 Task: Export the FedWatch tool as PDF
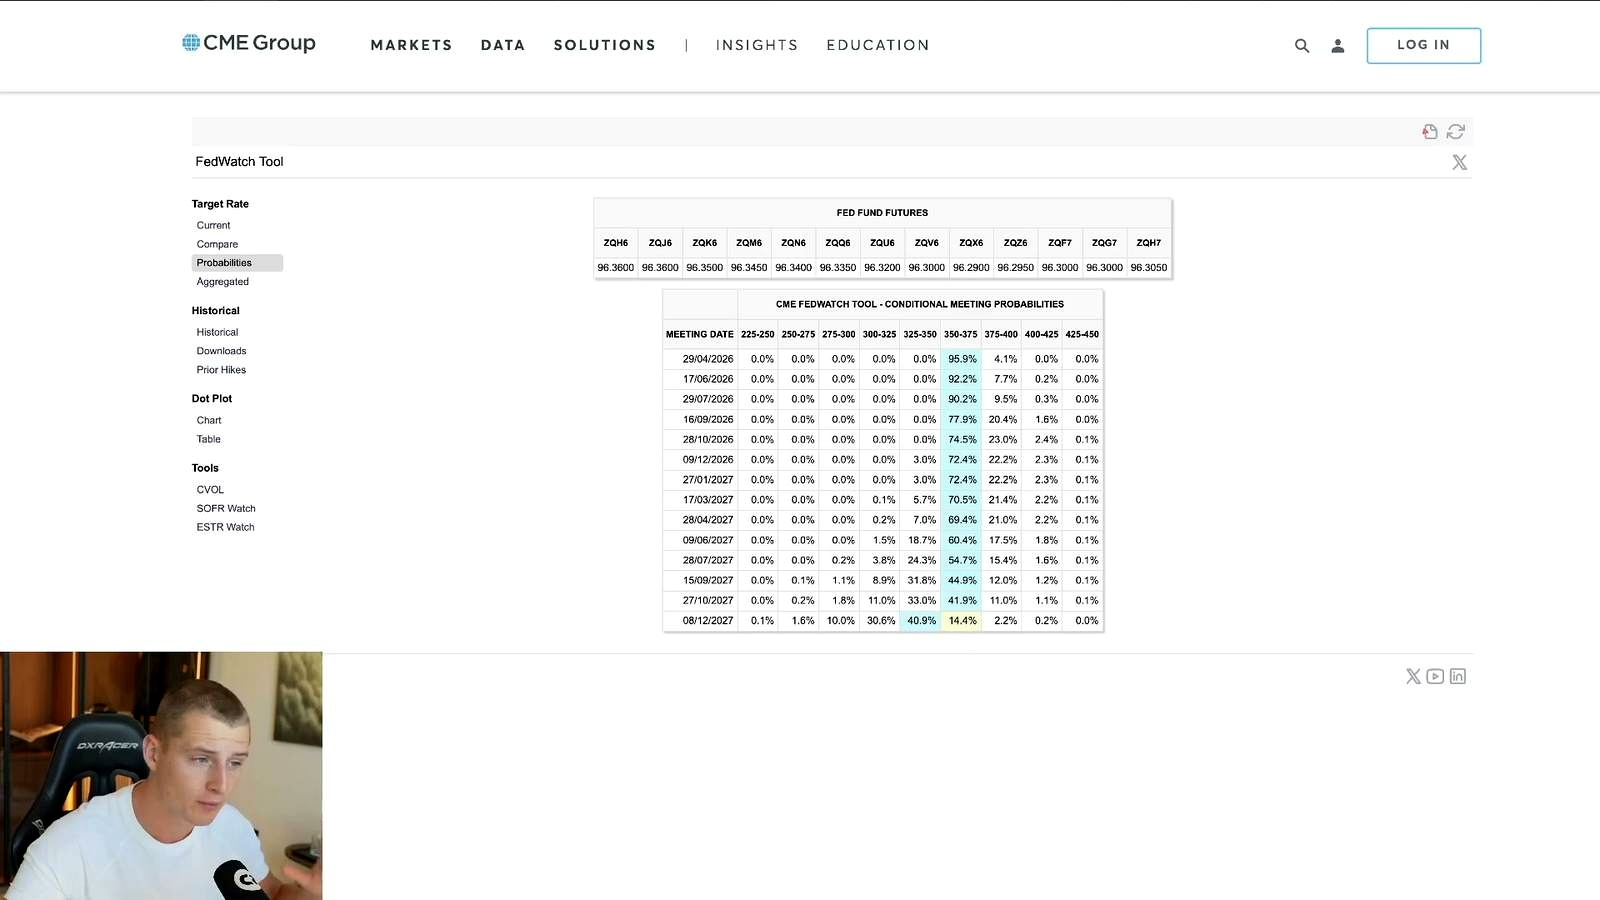(x=1430, y=132)
